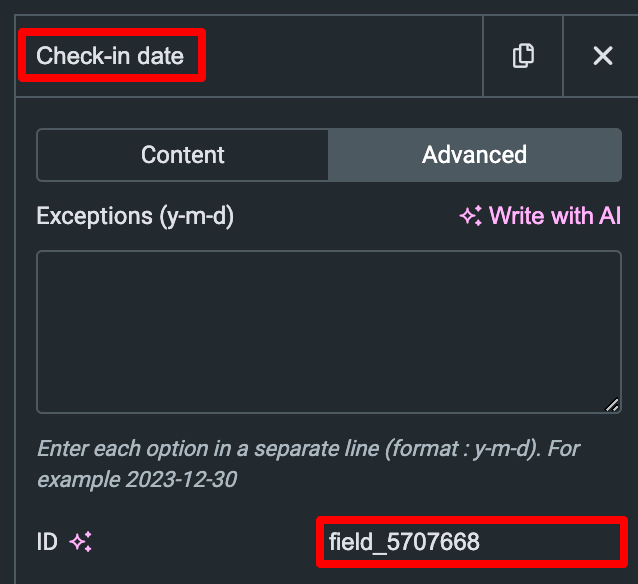Focus the Exceptions (y-m-d) text area
Viewport: 638px width, 584px height.
(329, 332)
